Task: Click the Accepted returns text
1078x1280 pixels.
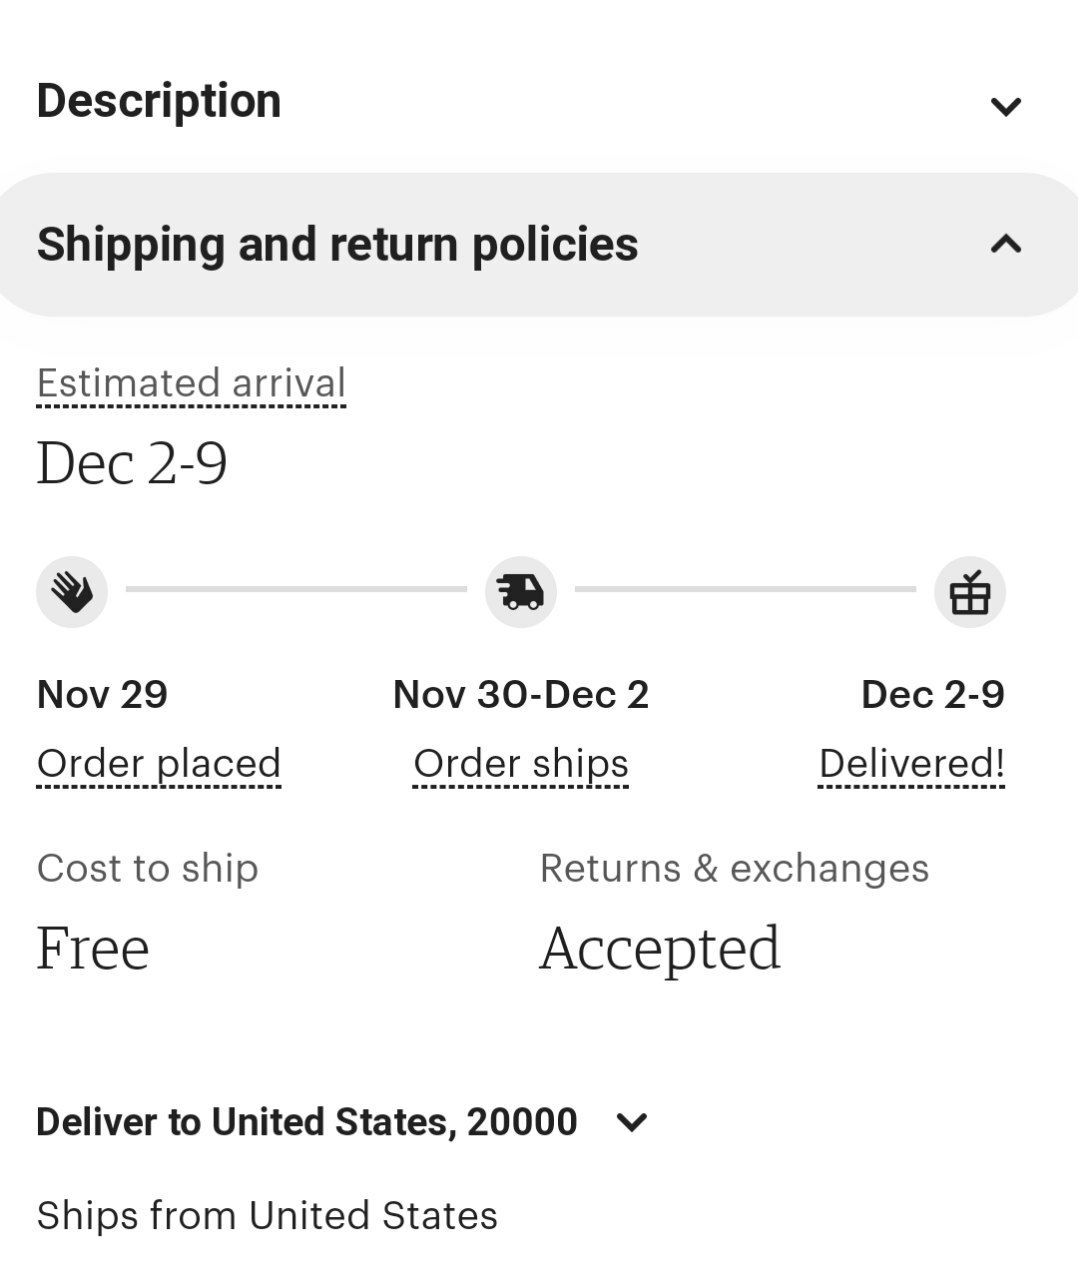Action: (x=660, y=950)
